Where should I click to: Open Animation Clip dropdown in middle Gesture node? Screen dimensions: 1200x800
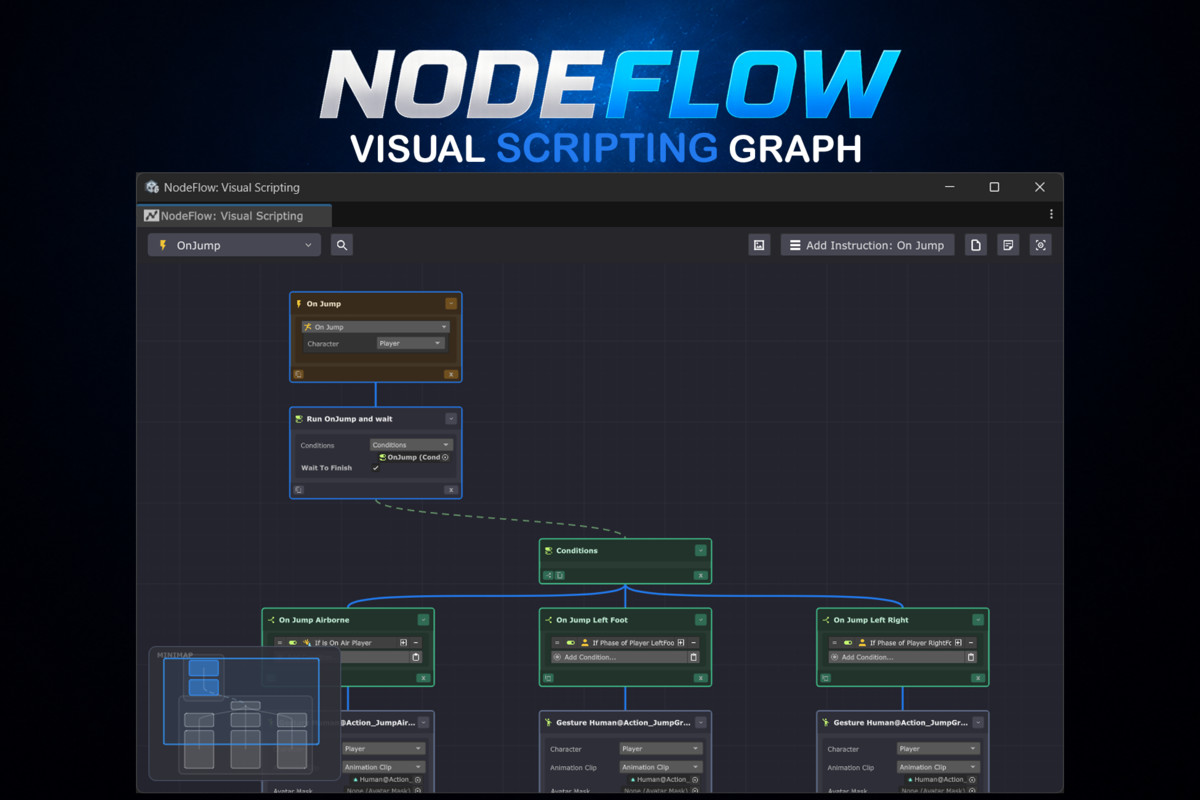[x=660, y=767]
